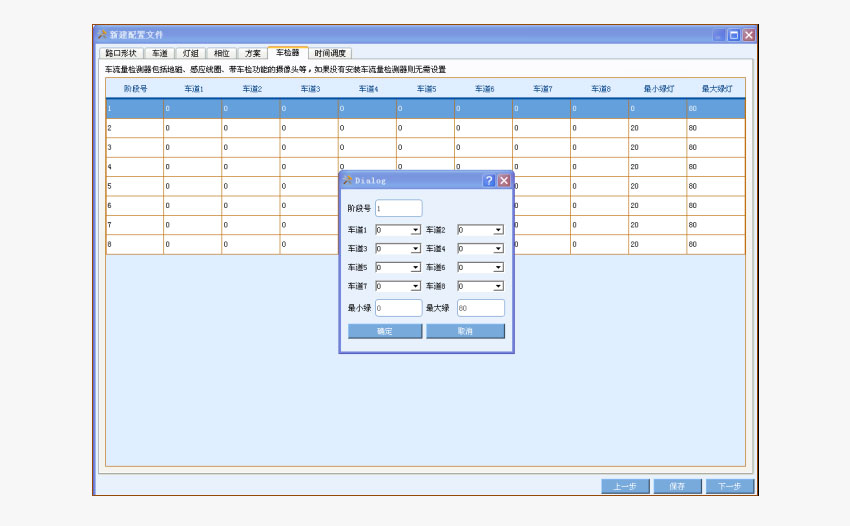Maximize the 新建配置文件 window
This screenshot has width=850, height=526.
click(734, 35)
